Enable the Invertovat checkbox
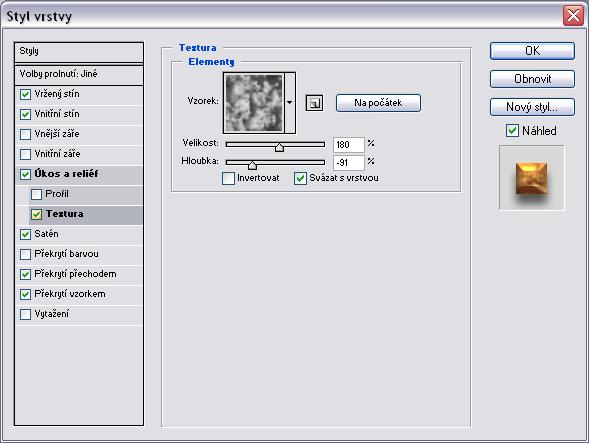Image resolution: width=589 pixels, height=443 pixels. tap(228, 178)
